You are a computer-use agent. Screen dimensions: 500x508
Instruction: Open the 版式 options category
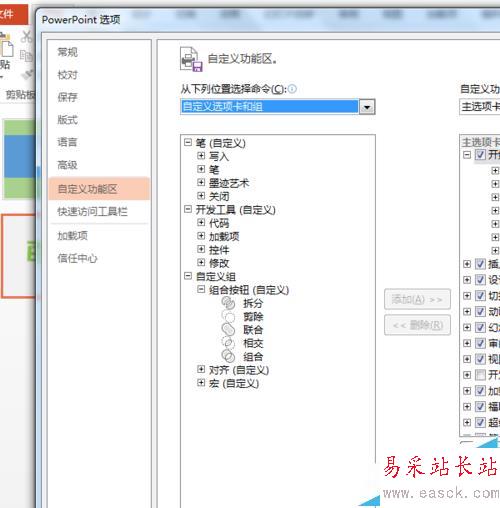[x=68, y=120]
